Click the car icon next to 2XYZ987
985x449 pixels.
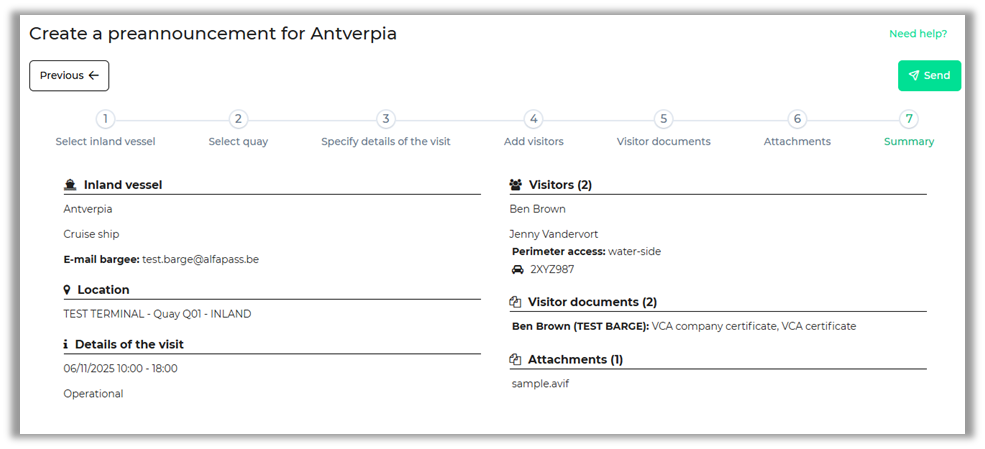coord(517,270)
